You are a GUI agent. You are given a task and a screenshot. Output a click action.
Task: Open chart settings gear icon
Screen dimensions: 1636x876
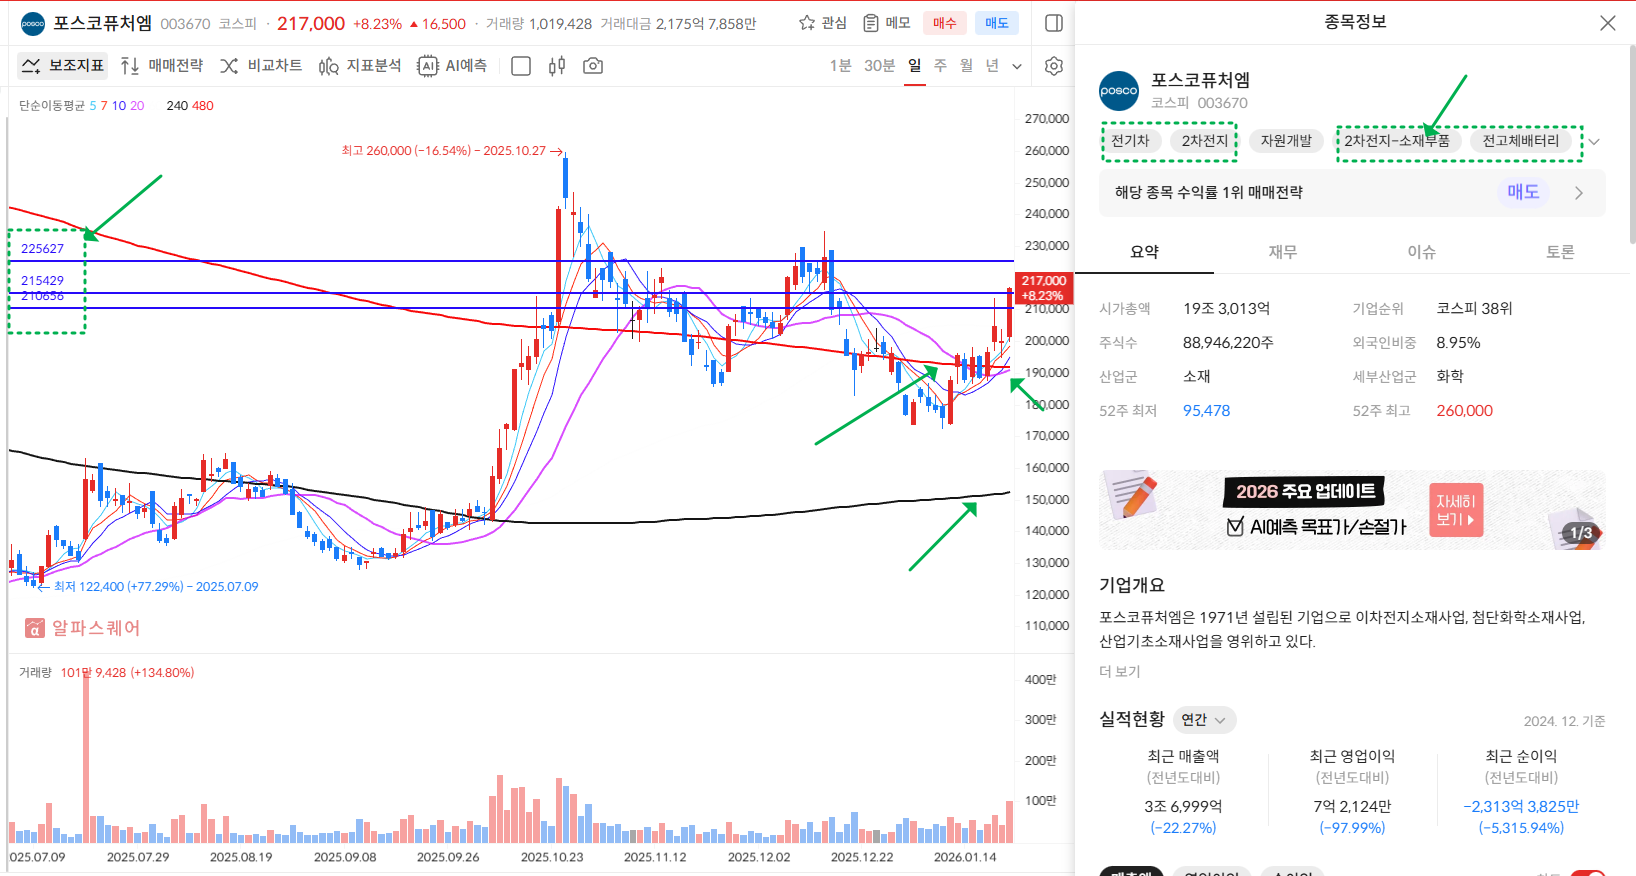pos(1054,66)
